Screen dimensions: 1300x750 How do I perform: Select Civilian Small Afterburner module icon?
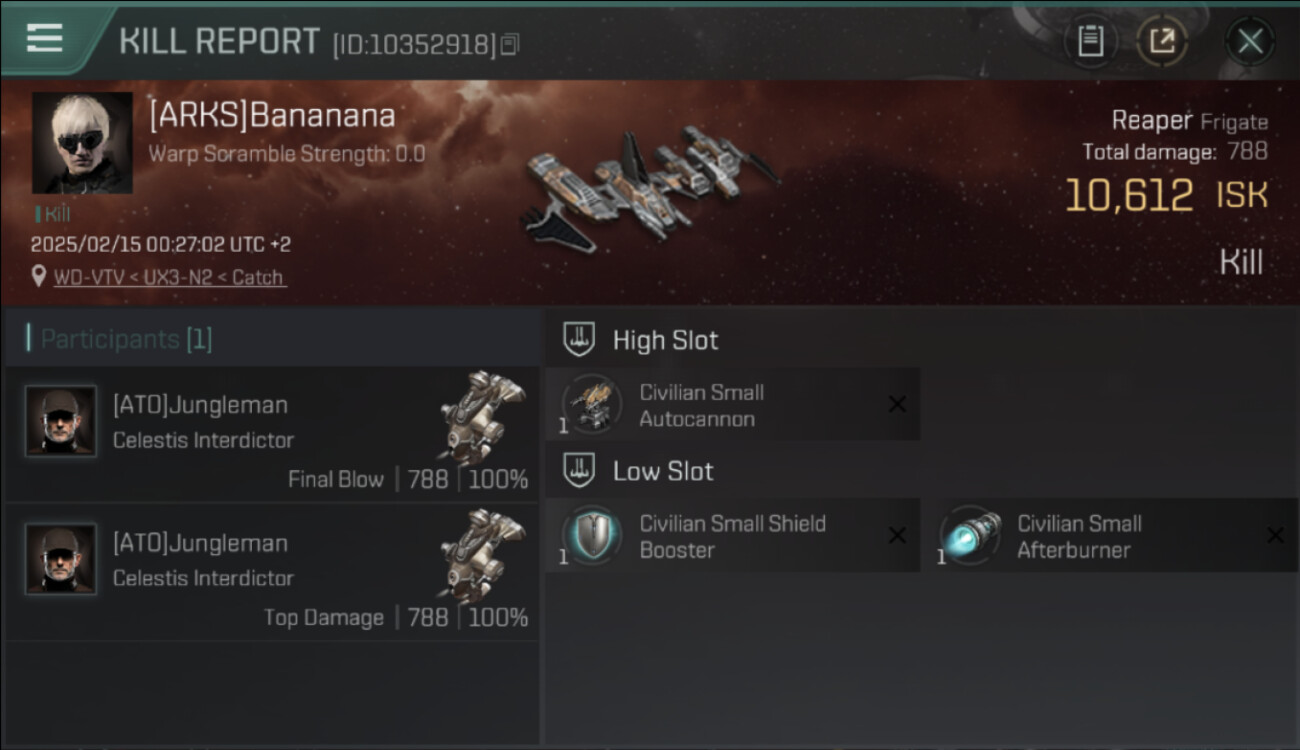pos(969,536)
